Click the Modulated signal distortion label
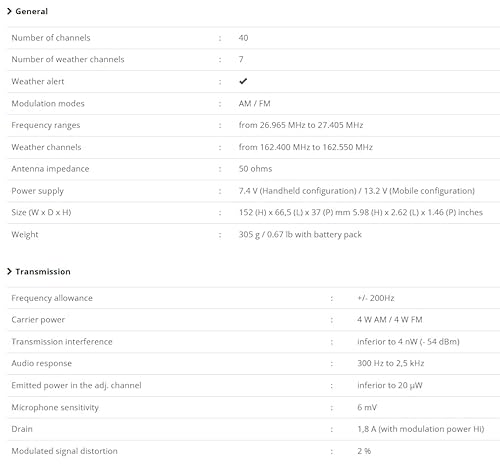 tap(65, 451)
